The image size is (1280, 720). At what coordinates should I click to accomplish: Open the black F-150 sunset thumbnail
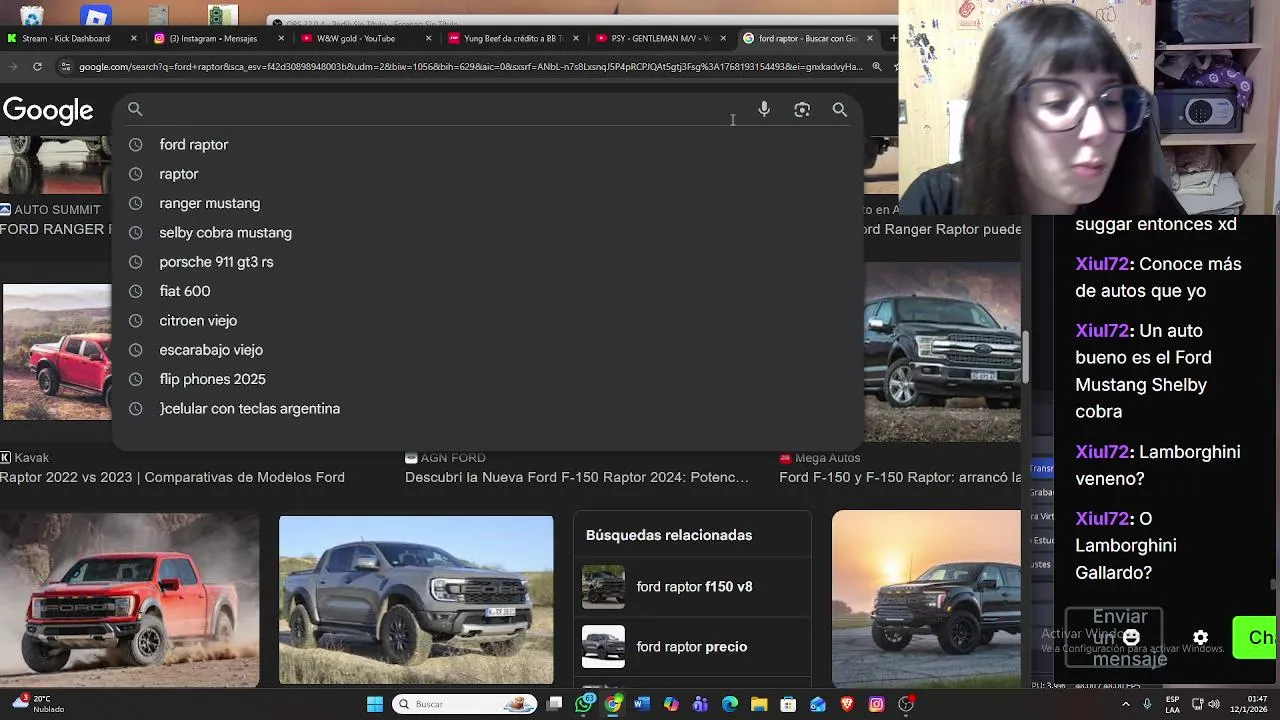926,600
